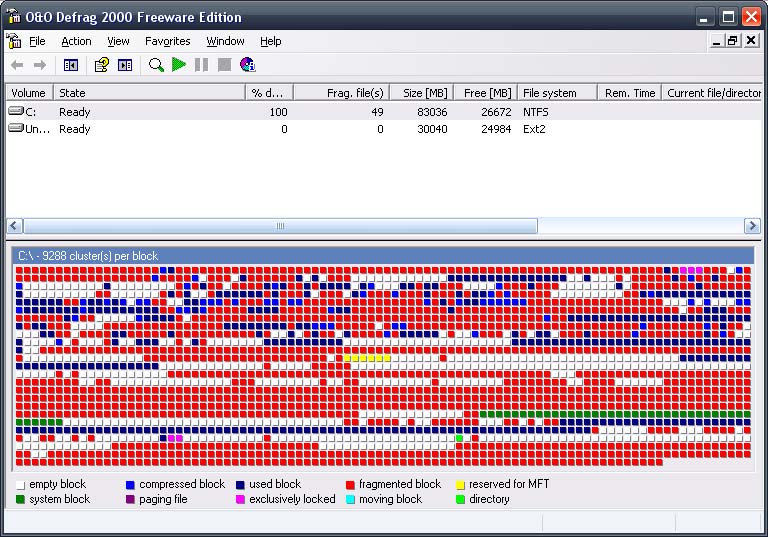Sort by the Size [MB] column header
The width and height of the screenshot is (768, 537).
click(421, 93)
